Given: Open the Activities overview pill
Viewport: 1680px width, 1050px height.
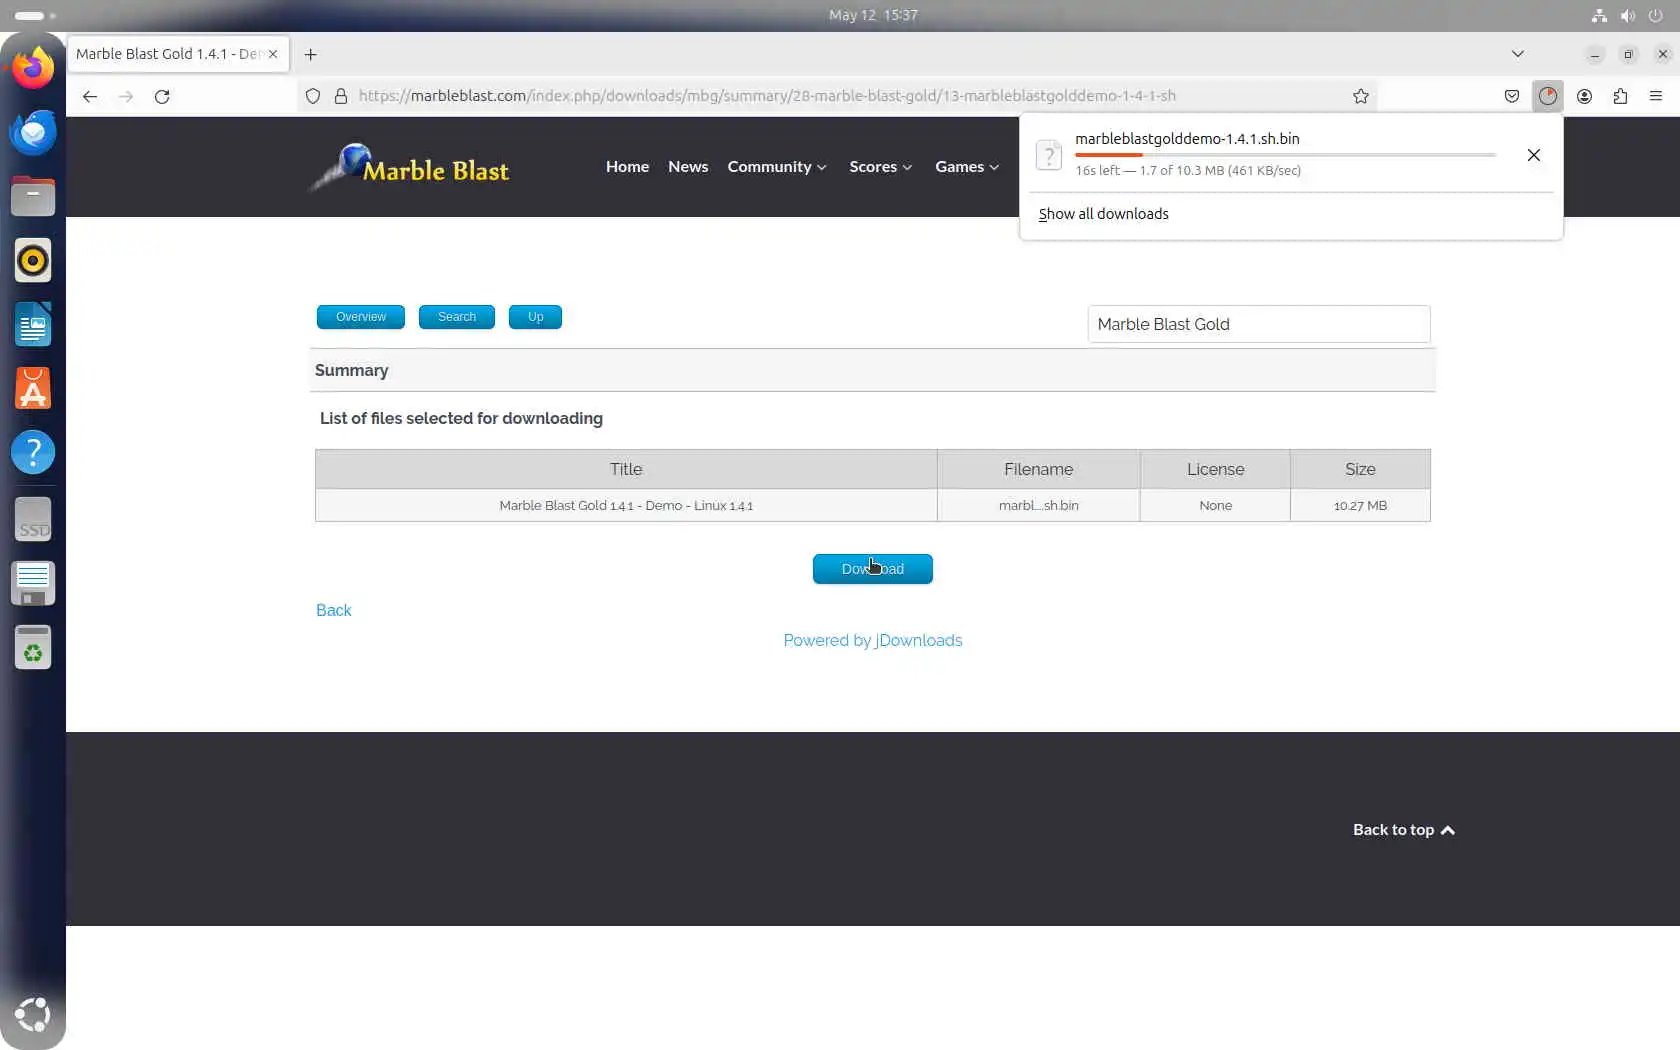Looking at the screenshot, I should point(34,15).
